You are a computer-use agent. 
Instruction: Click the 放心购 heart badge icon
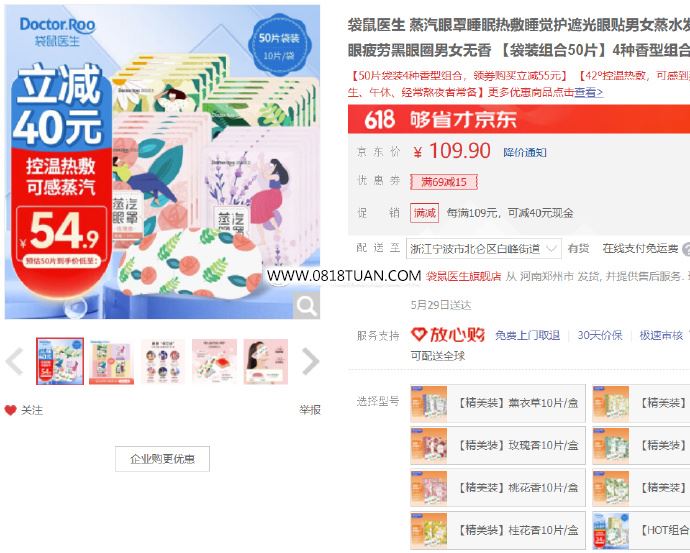tap(418, 334)
